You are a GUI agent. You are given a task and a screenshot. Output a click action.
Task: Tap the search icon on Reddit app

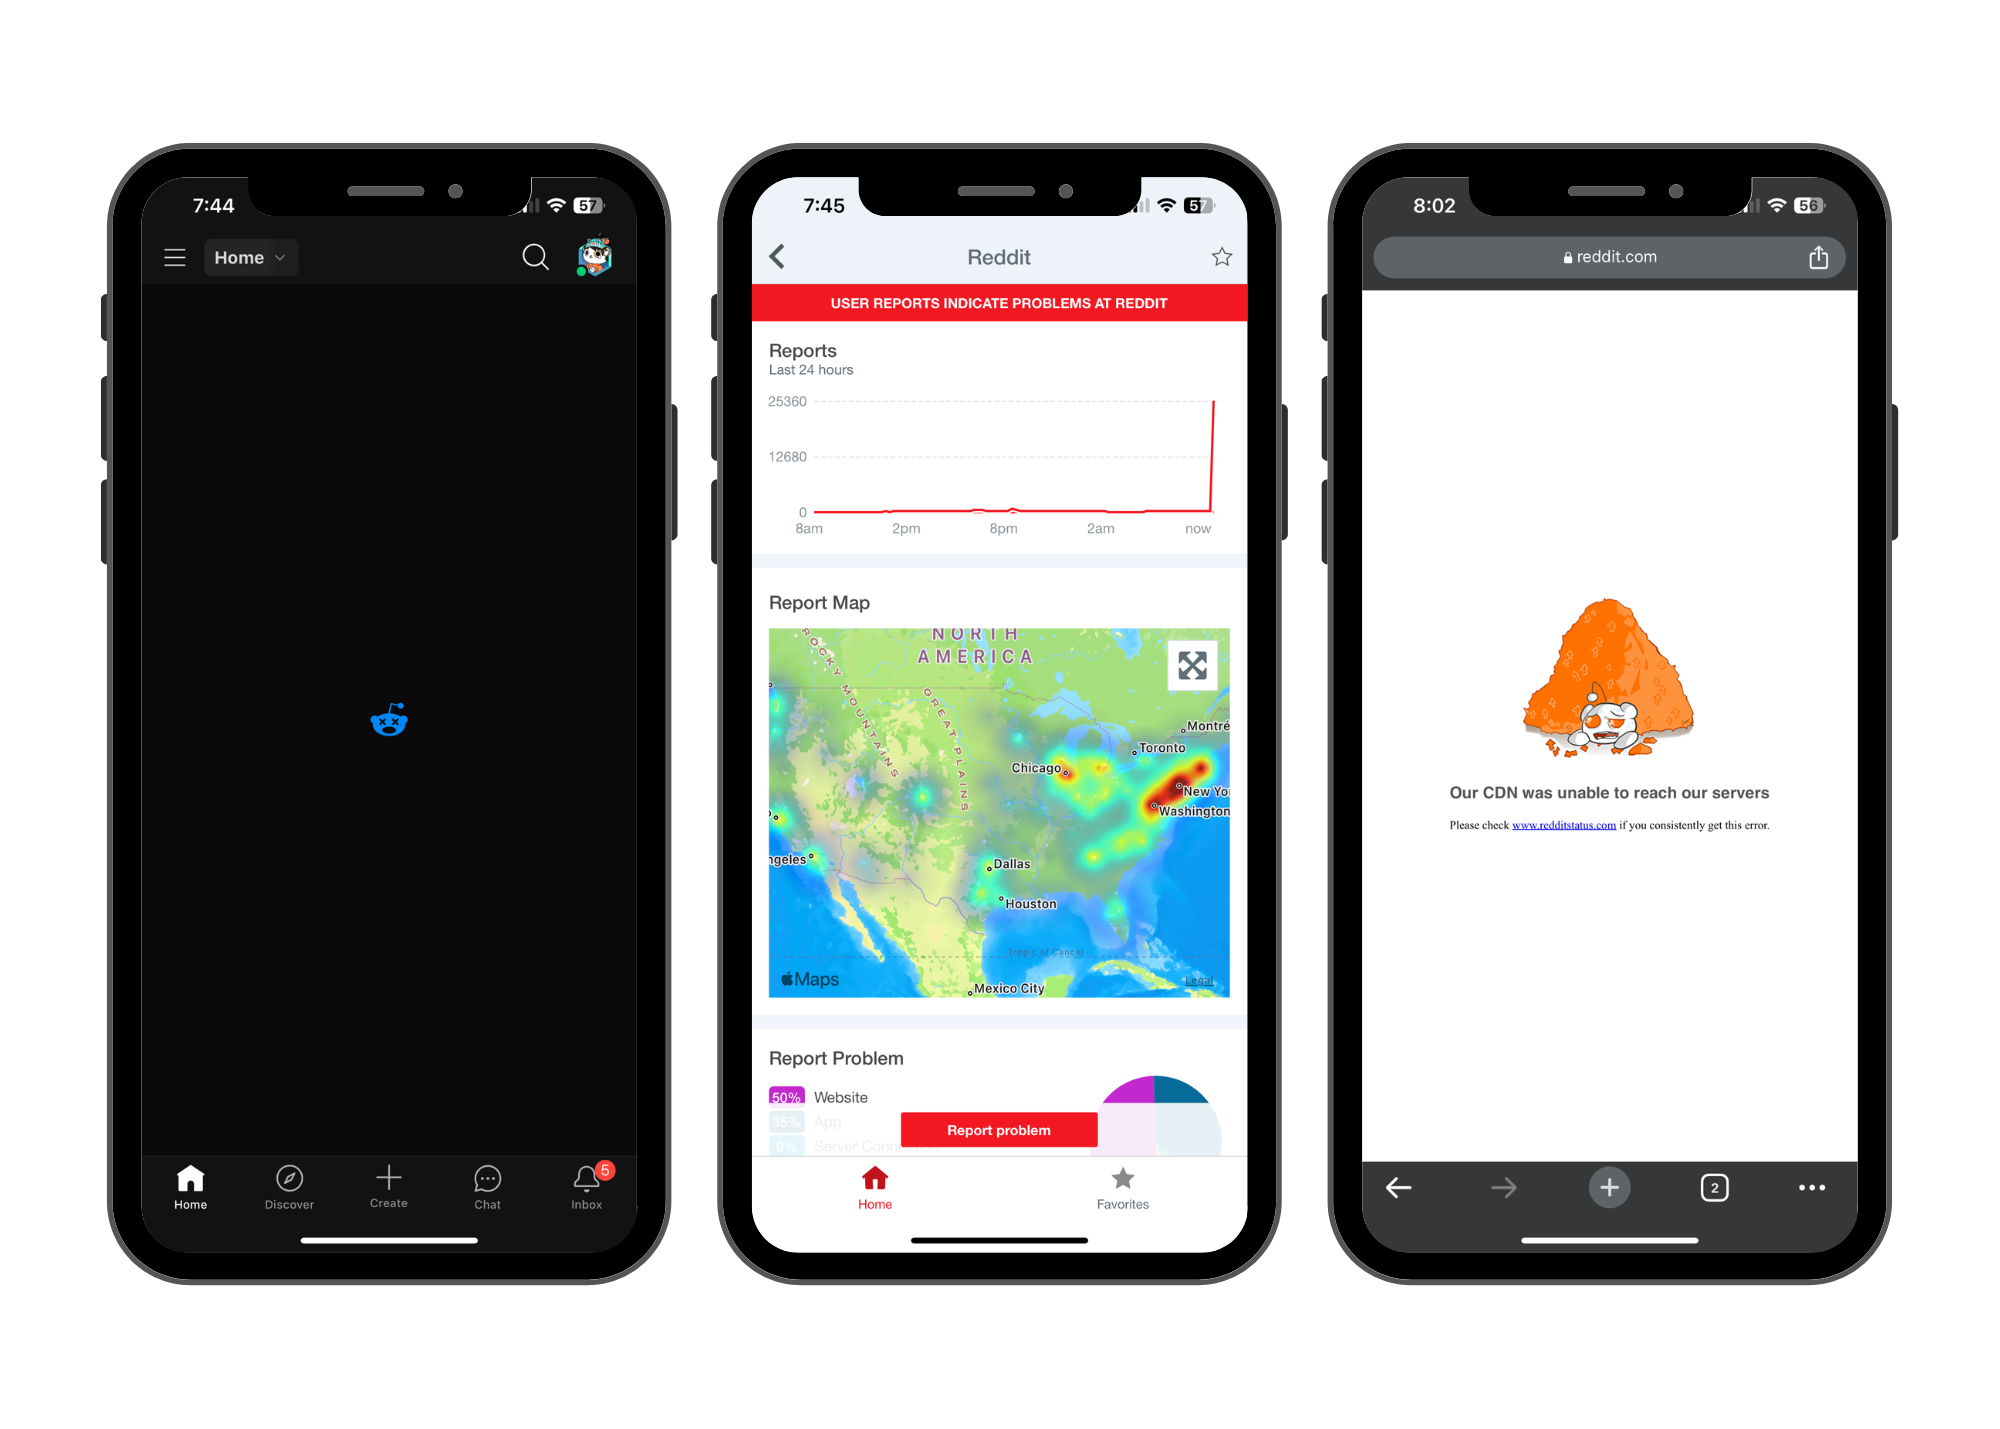click(538, 258)
